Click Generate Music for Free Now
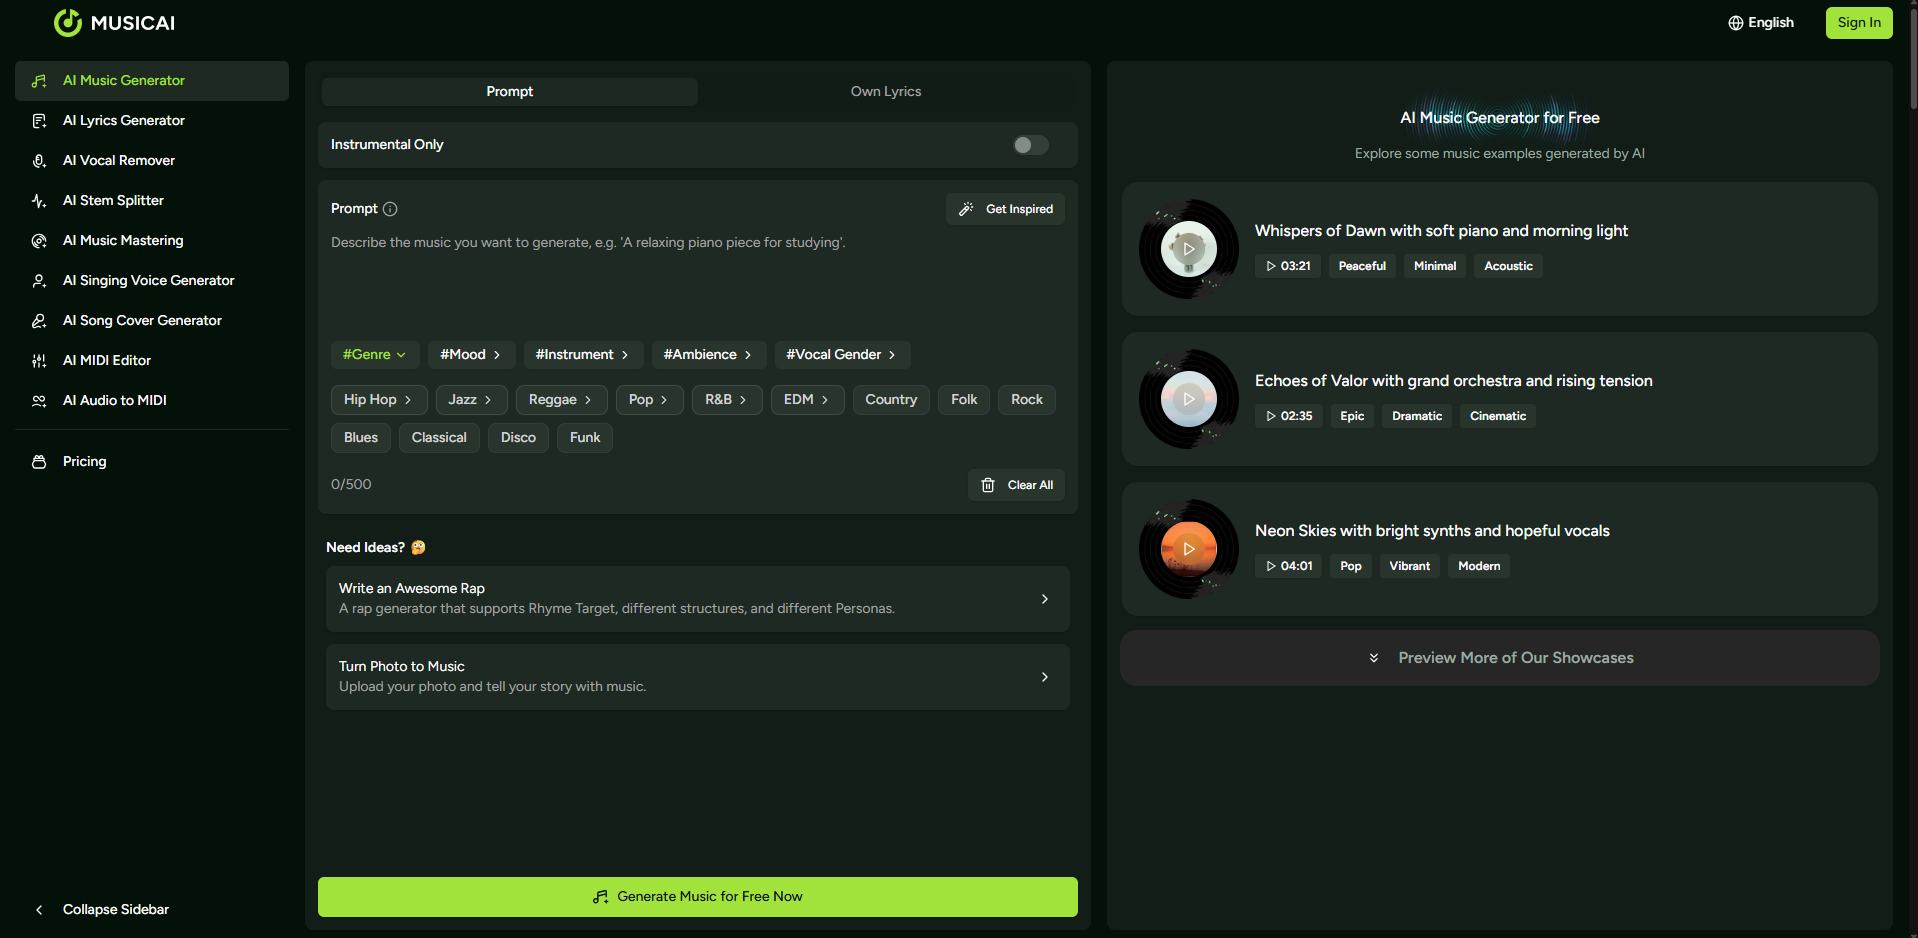The image size is (1918, 938). [x=697, y=896]
